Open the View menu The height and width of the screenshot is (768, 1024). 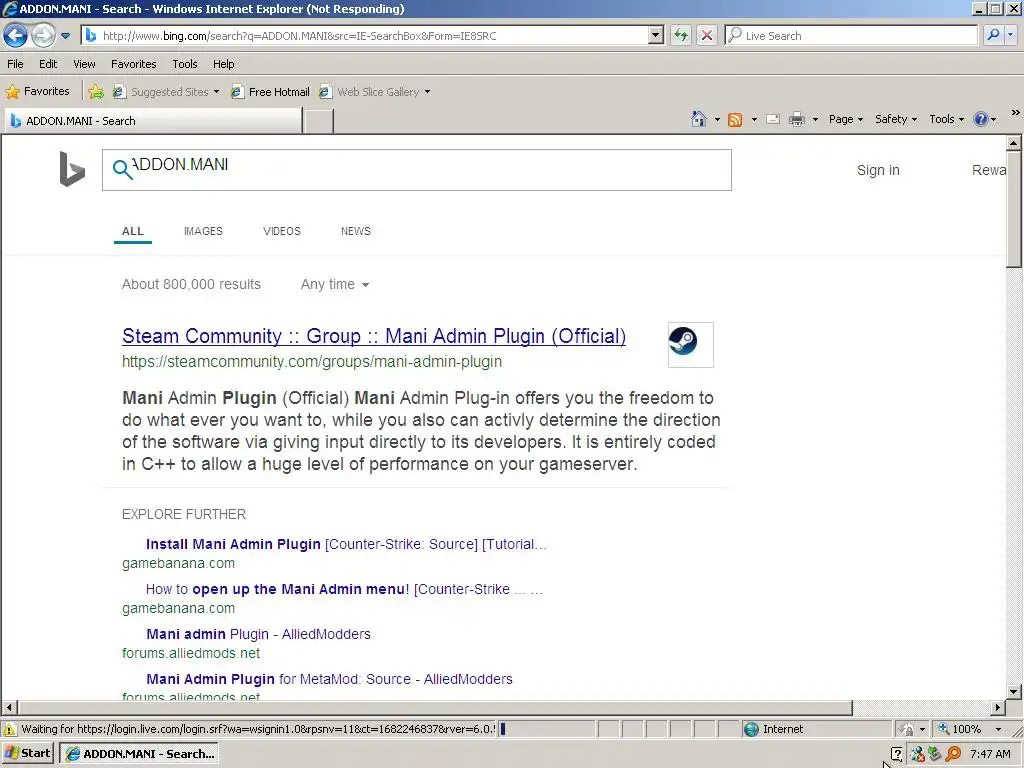pyautogui.click(x=84, y=64)
